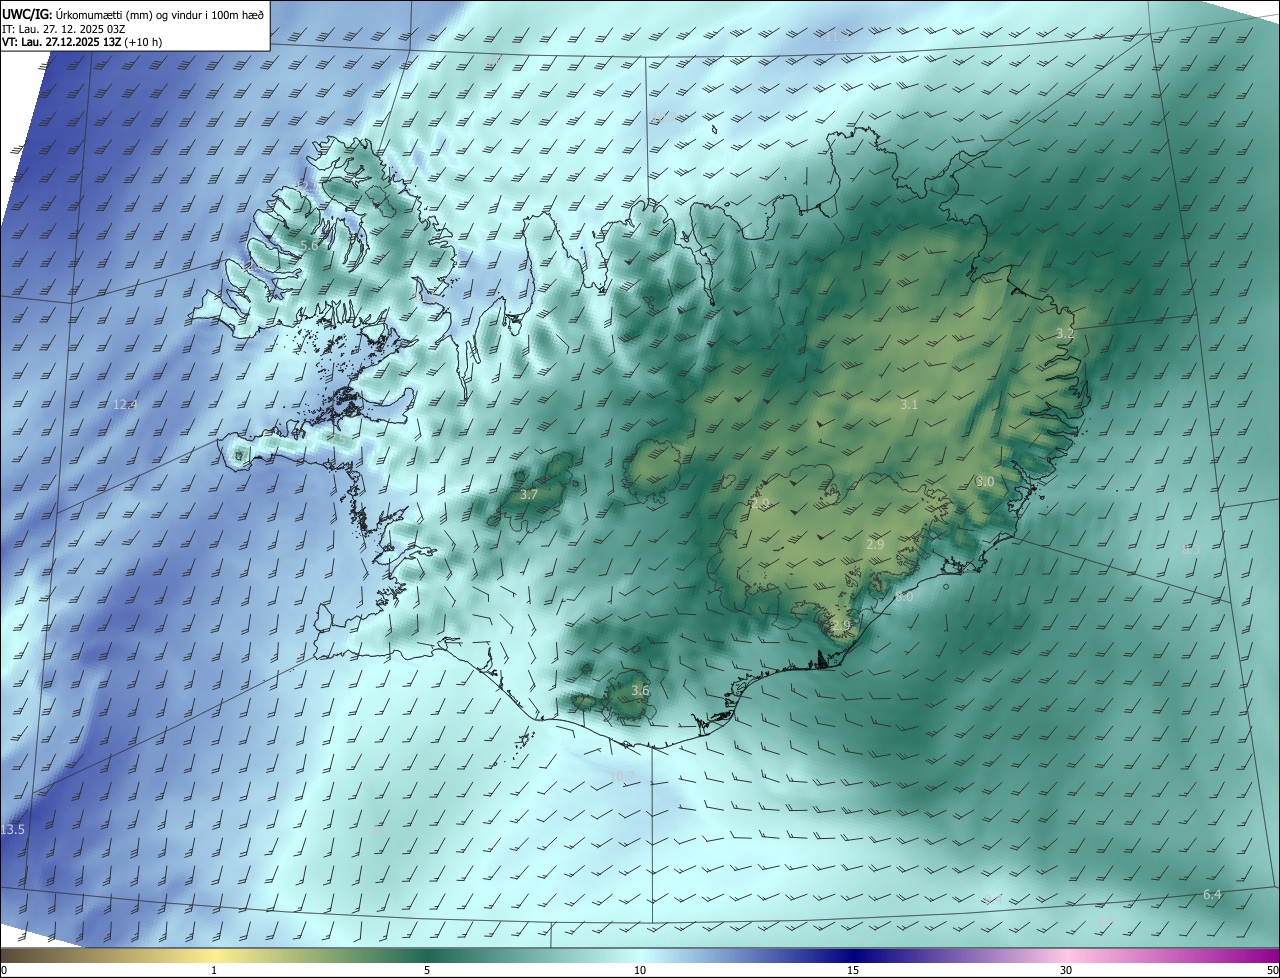Click the 'VT: Lau. 27.12.2025 13Z (+10 h)' line
Screen dimensions: 1280x978
pos(82,42)
